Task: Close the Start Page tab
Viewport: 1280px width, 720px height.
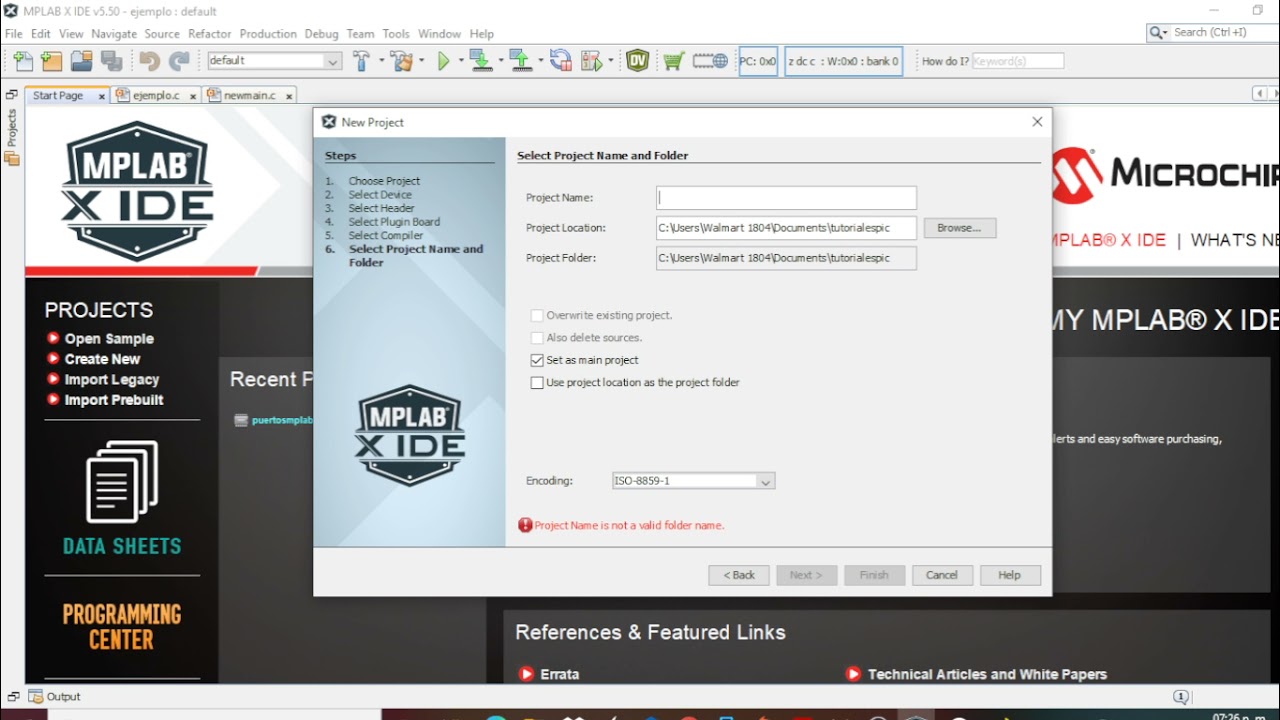Action: (x=102, y=96)
